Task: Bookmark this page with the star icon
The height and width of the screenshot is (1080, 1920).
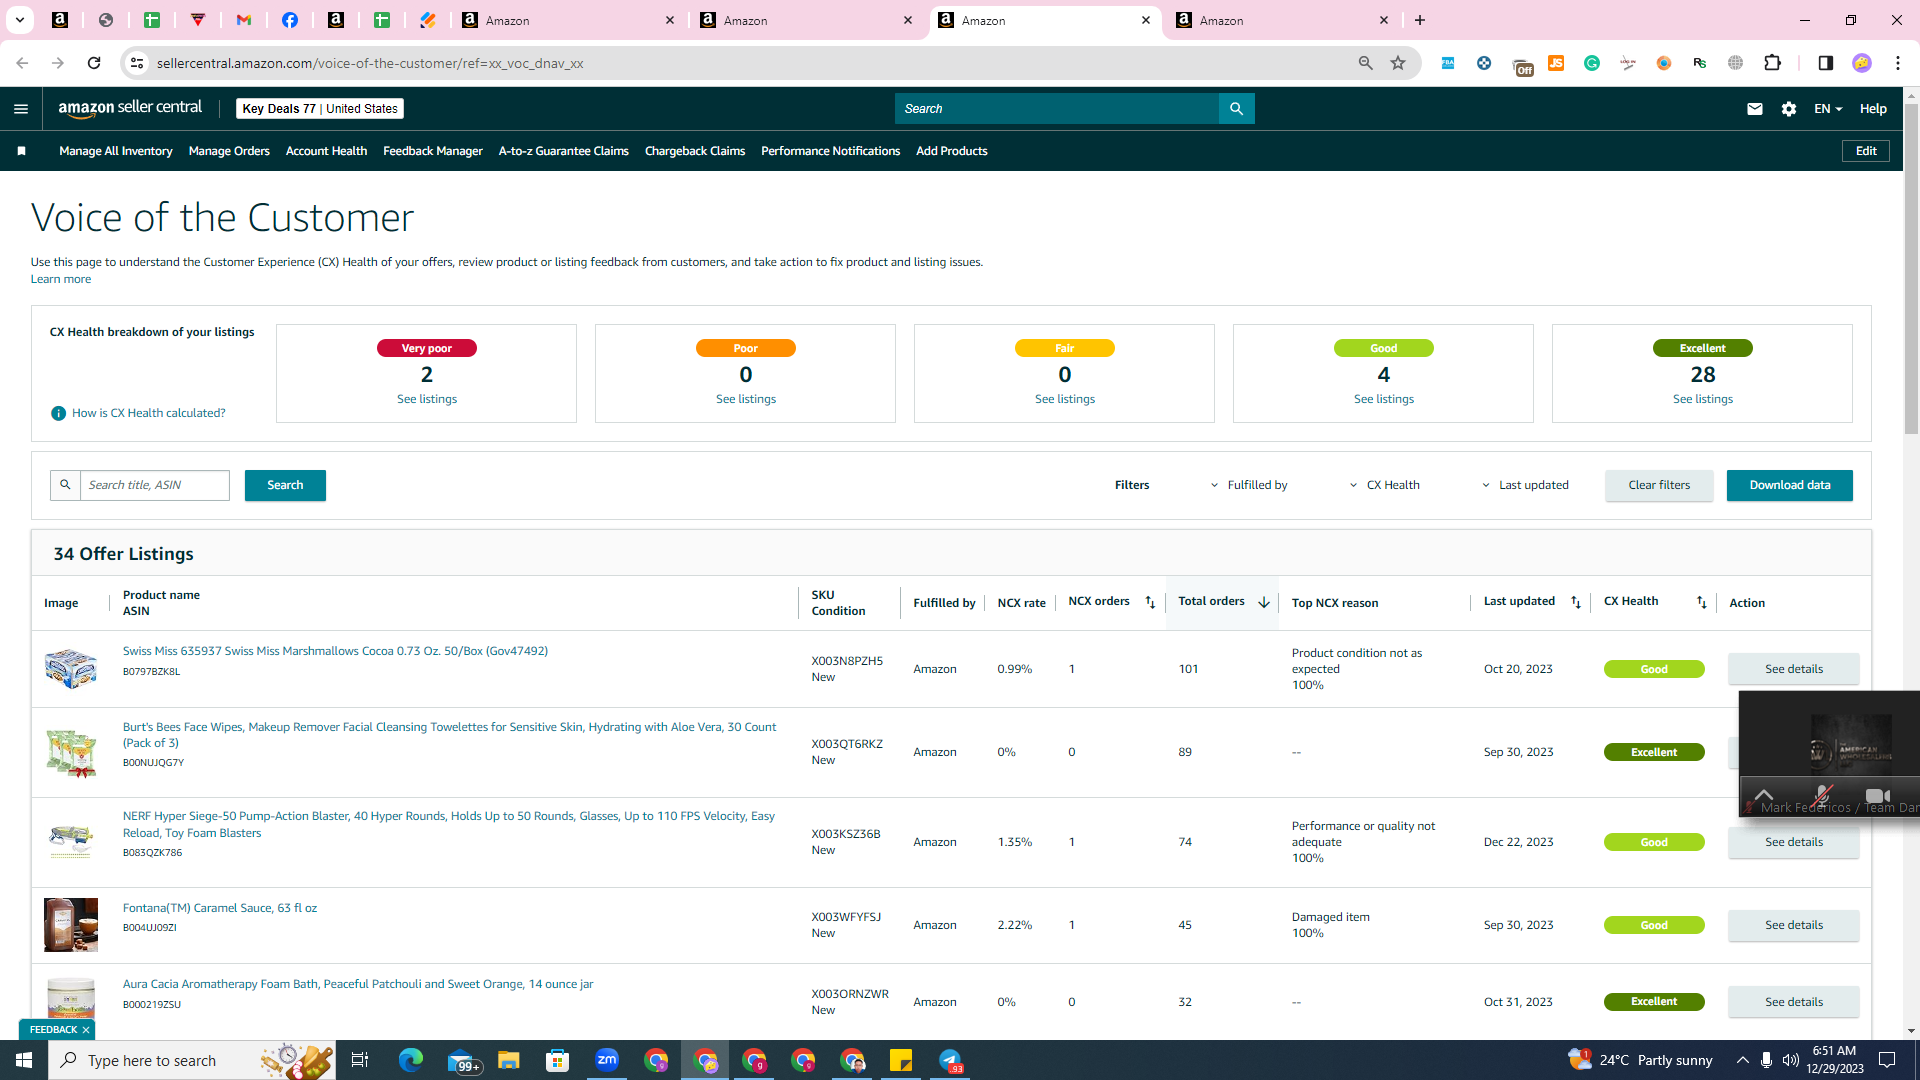Action: point(1398,63)
